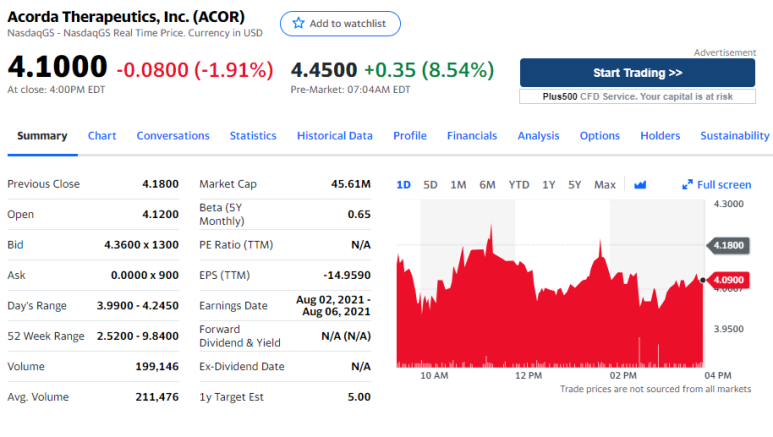Click the Previous Close value 4.1800
Image resolution: width=773 pixels, height=437 pixels.
point(160,184)
